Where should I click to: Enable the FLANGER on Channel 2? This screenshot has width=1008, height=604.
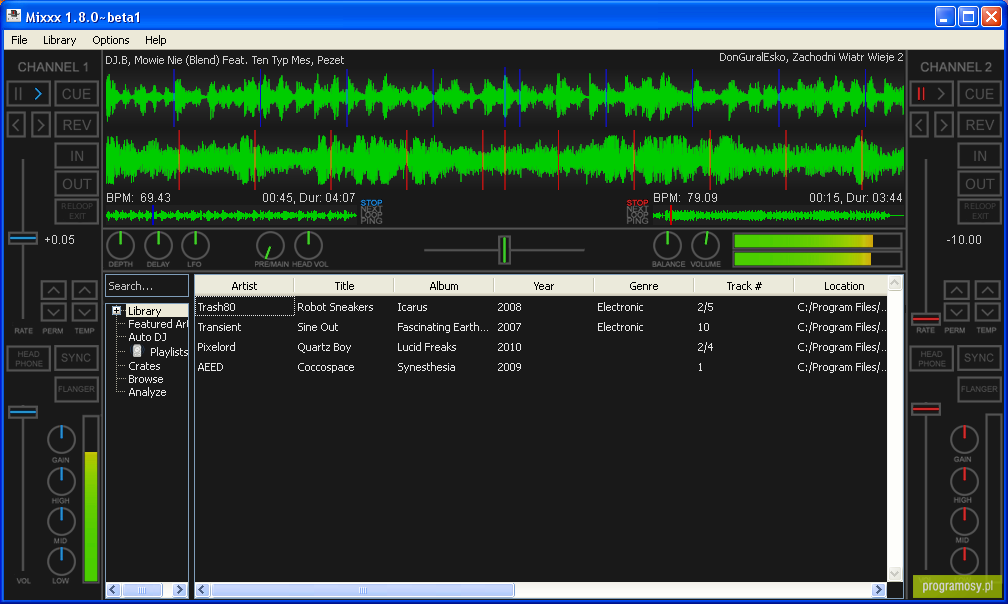[979, 389]
